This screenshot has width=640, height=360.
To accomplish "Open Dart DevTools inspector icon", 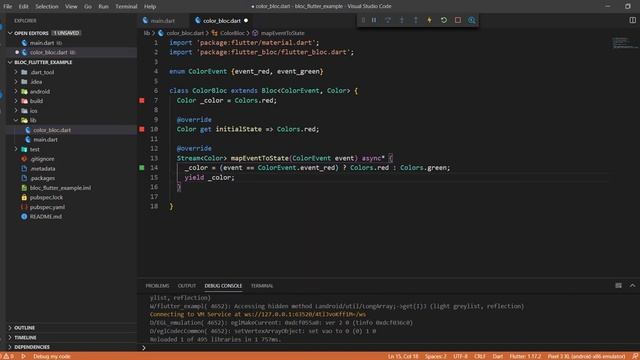I will point(471,20).
